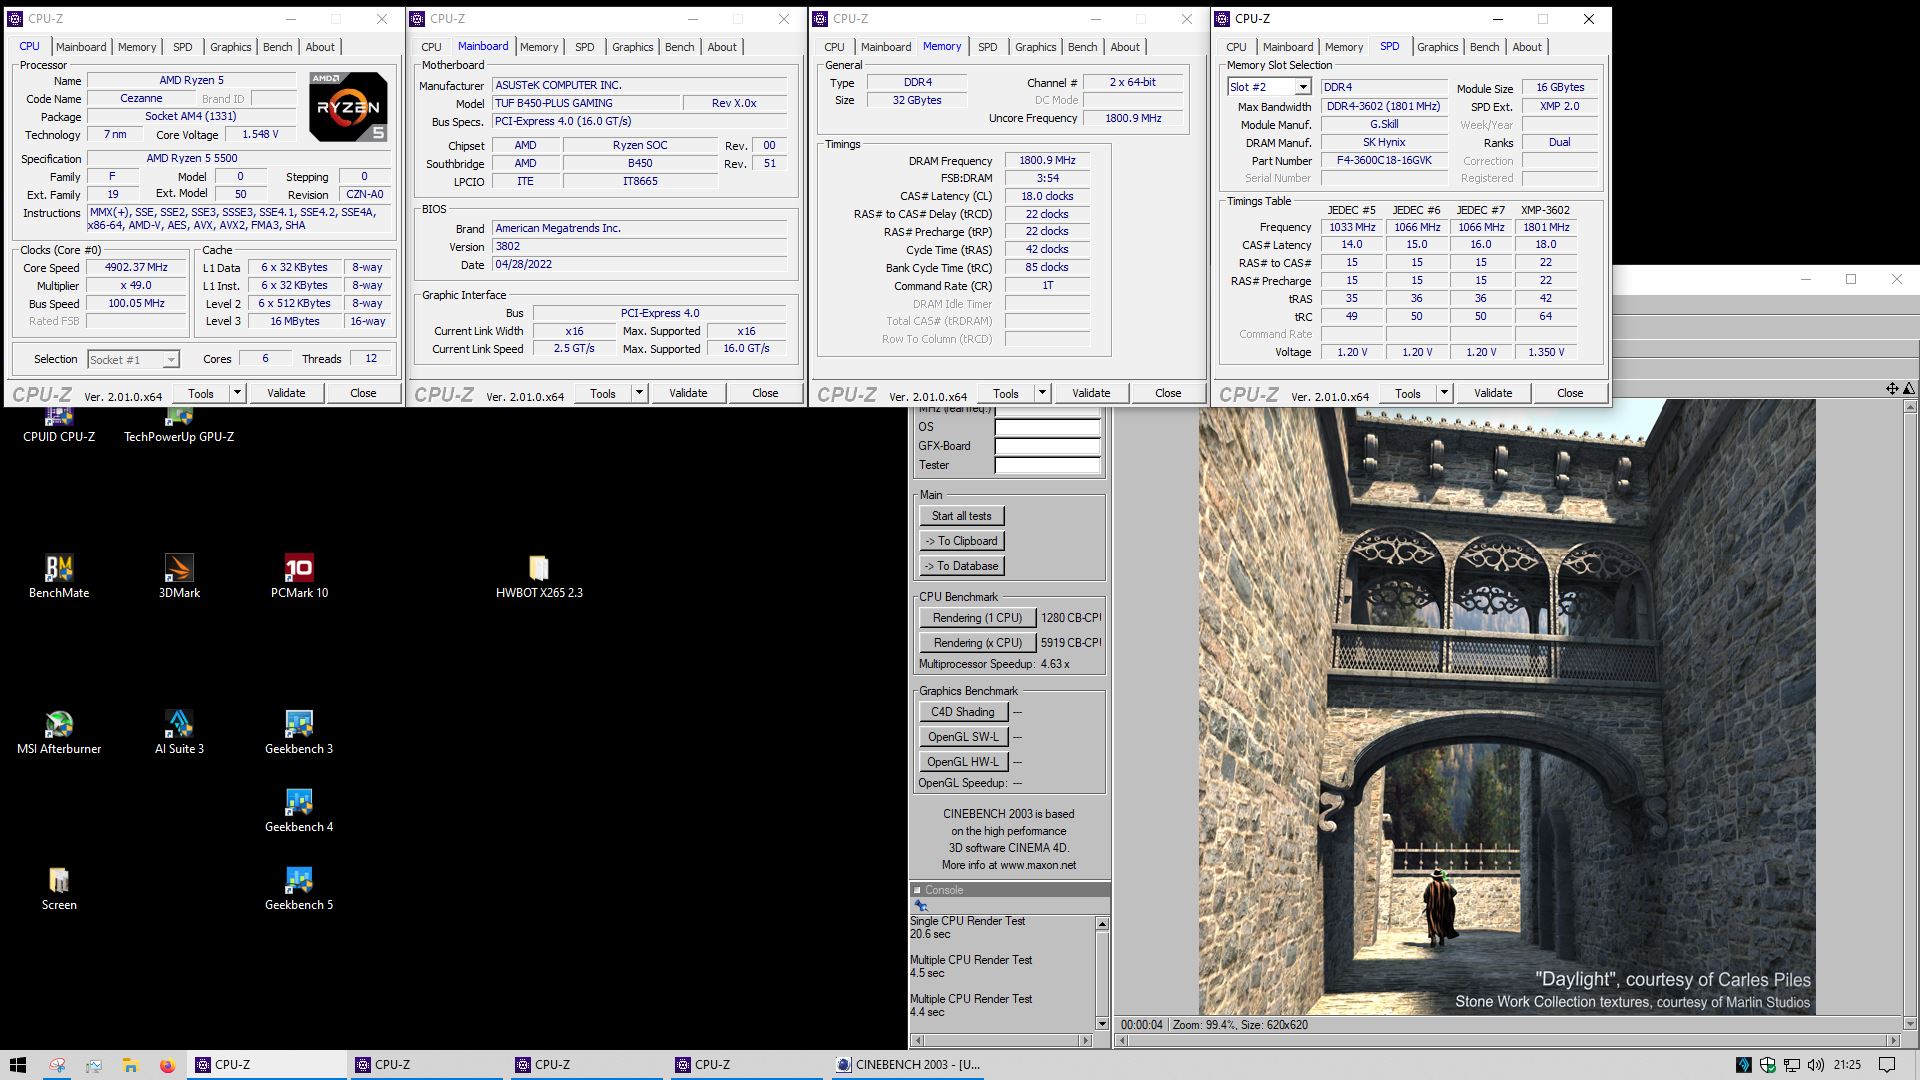
Task: Open About tab in the SPD CPU-Z window
Action: (1527, 47)
